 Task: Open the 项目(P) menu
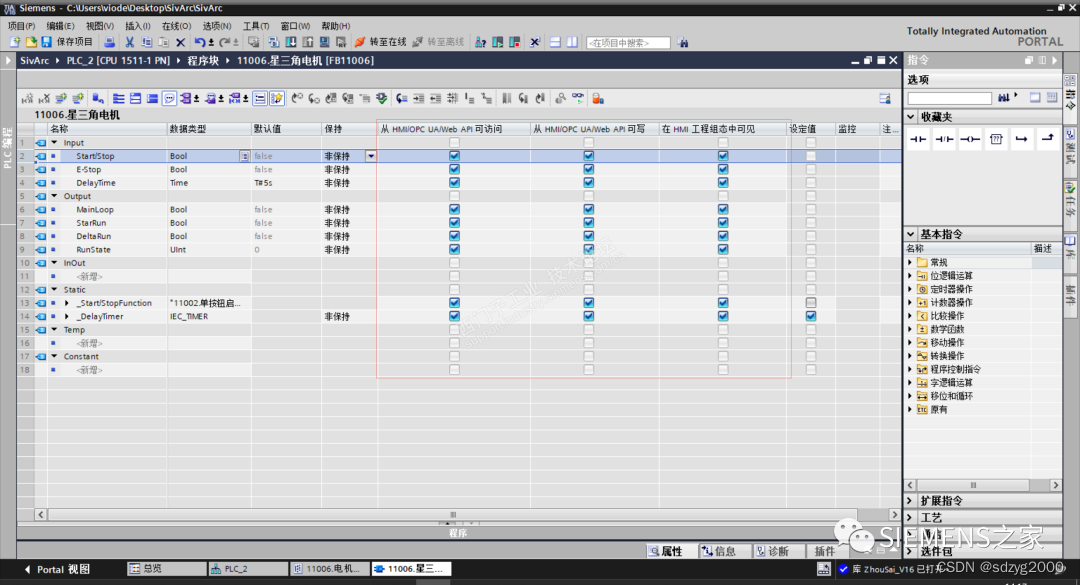tap(21, 26)
